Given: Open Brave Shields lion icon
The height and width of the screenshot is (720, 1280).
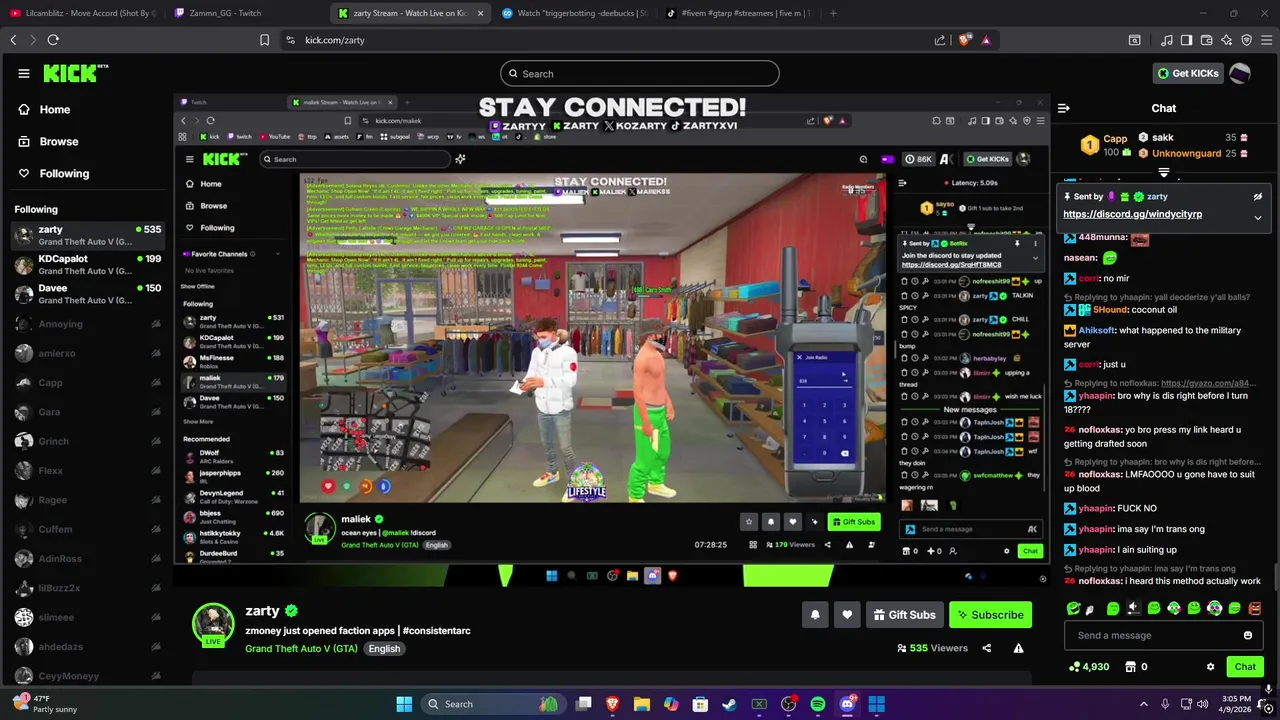Looking at the screenshot, I should pyautogui.click(x=964, y=40).
